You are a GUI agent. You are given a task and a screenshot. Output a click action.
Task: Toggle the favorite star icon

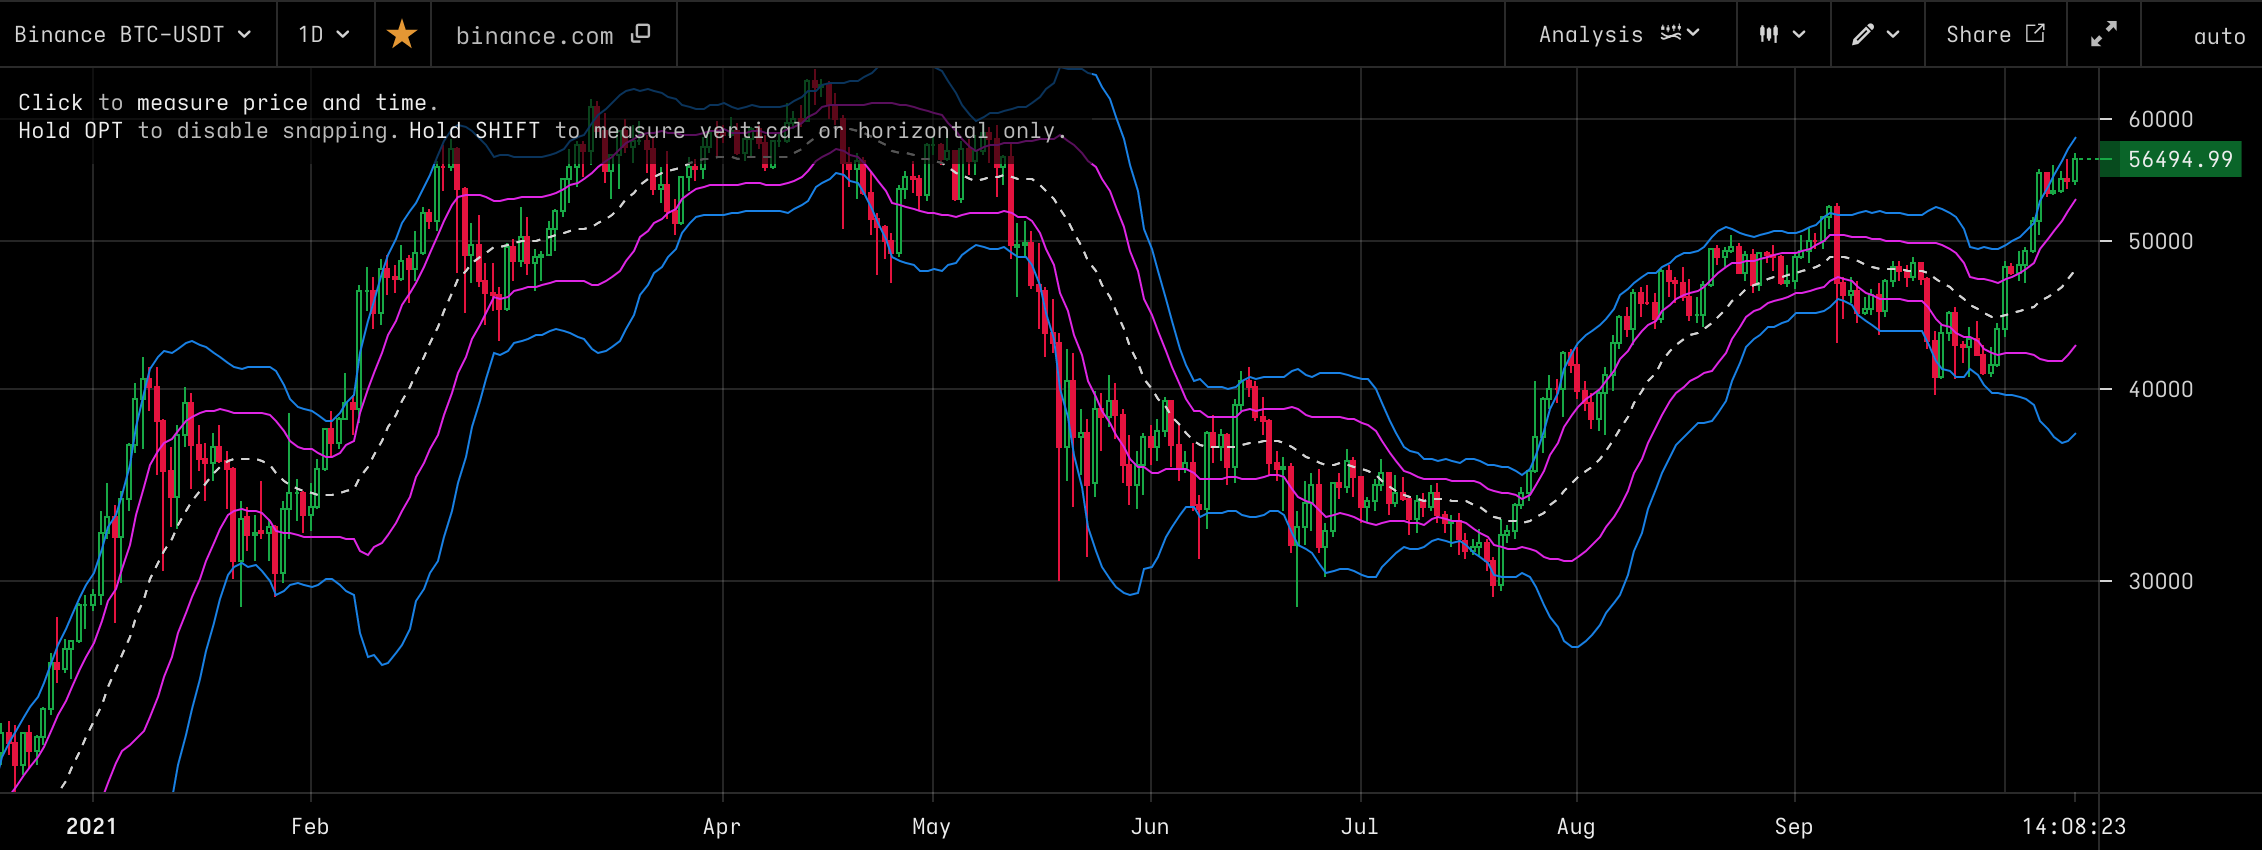[402, 35]
